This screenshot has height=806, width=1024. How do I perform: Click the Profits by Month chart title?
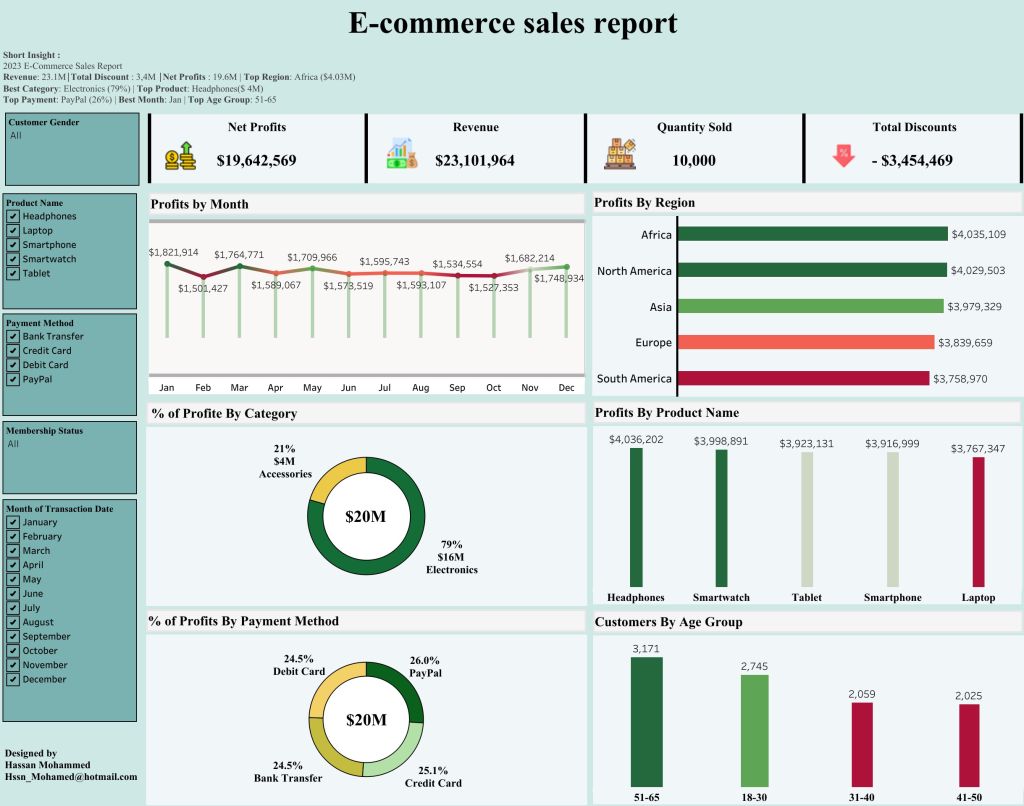(x=200, y=204)
